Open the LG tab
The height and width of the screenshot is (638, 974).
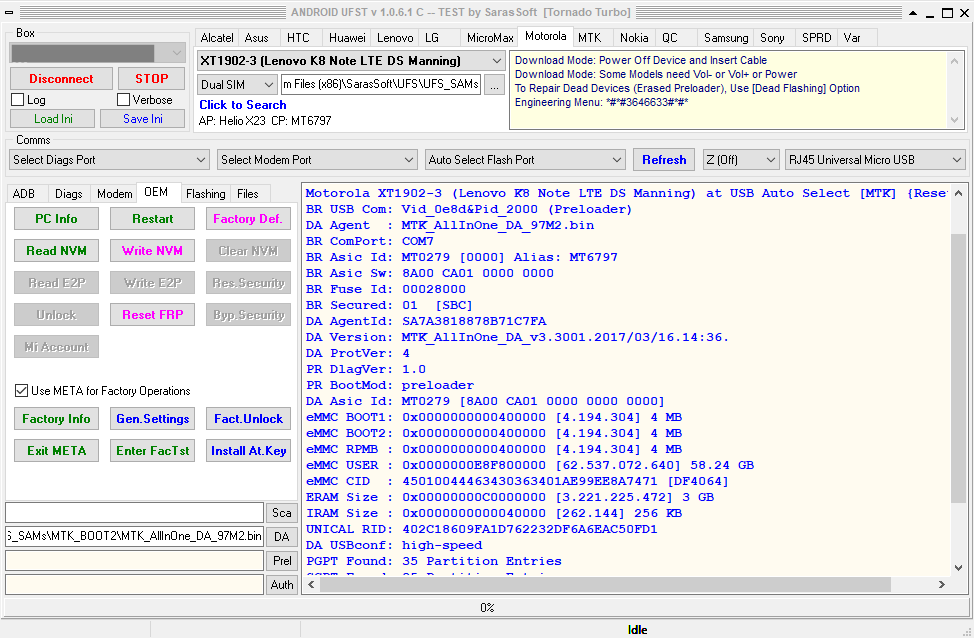click(x=432, y=38)
